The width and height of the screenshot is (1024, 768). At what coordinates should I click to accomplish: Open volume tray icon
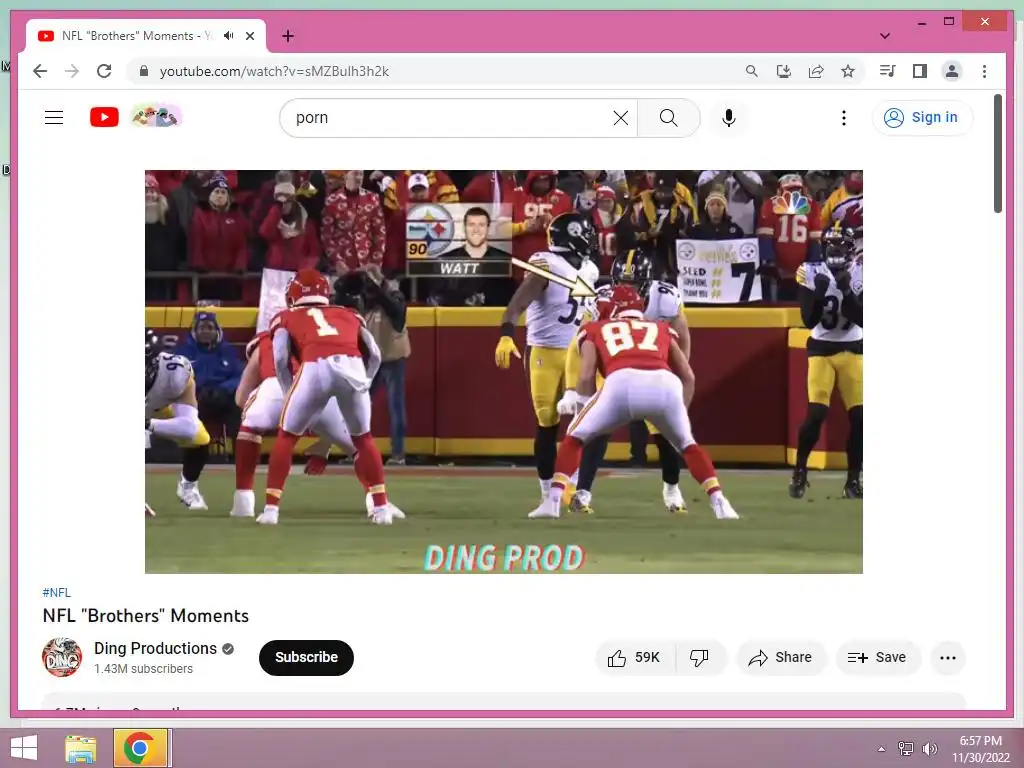pos(930,748)
